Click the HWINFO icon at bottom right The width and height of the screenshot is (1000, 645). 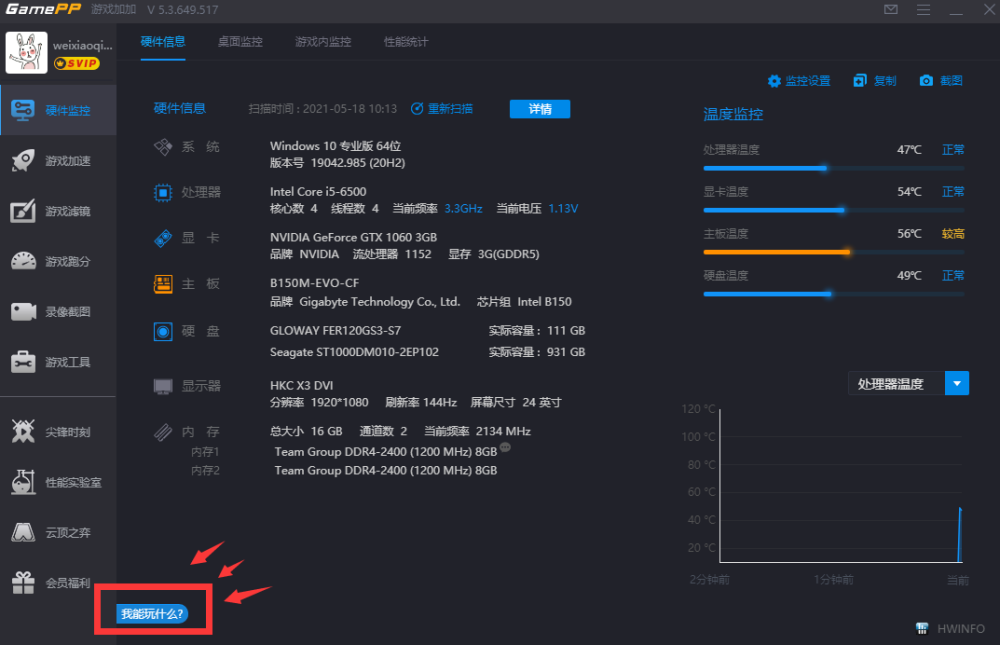point(922,628)
